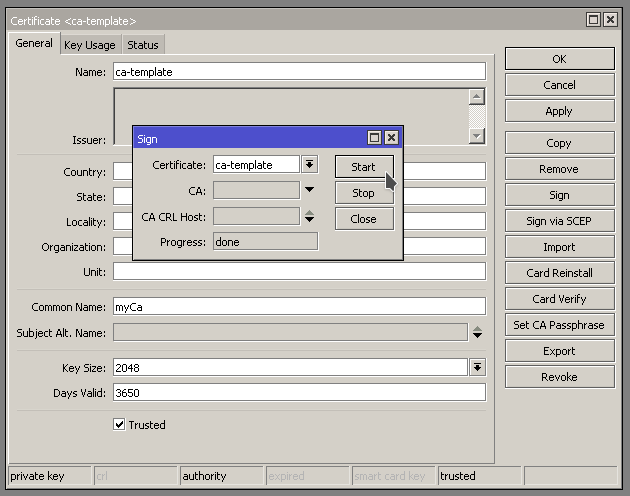Click Start in the Sign dialog
This screenshot has width=630, height=496.
(363, 167)
